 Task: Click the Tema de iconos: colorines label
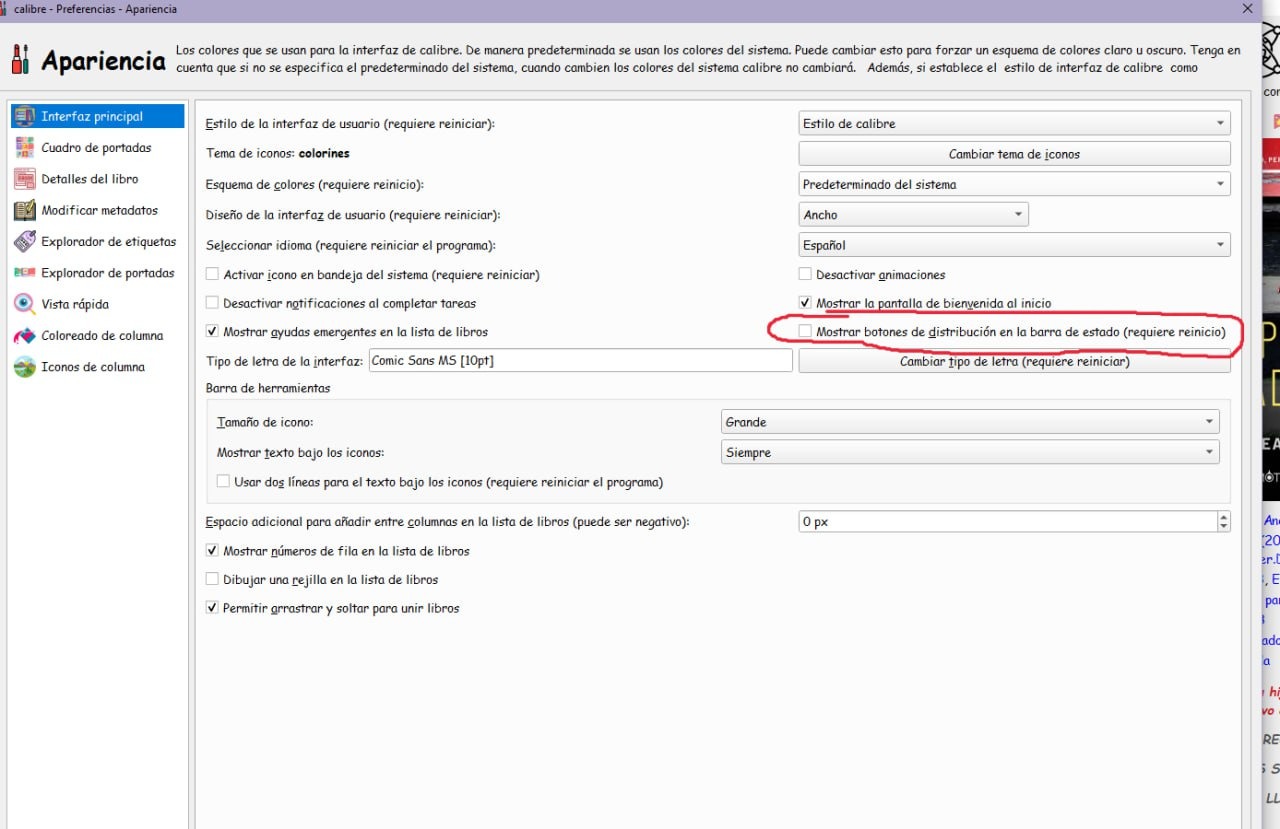pos(277,154)
